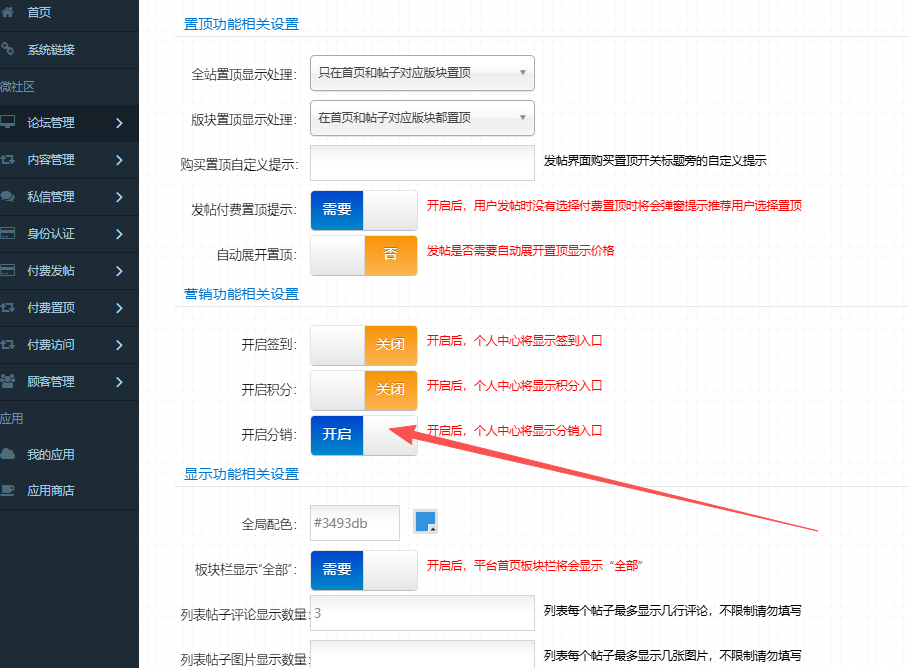This screenshot has width=909, height=668.
Task: Open the 付费访问 sidebar menu
Action: point(62,345)
